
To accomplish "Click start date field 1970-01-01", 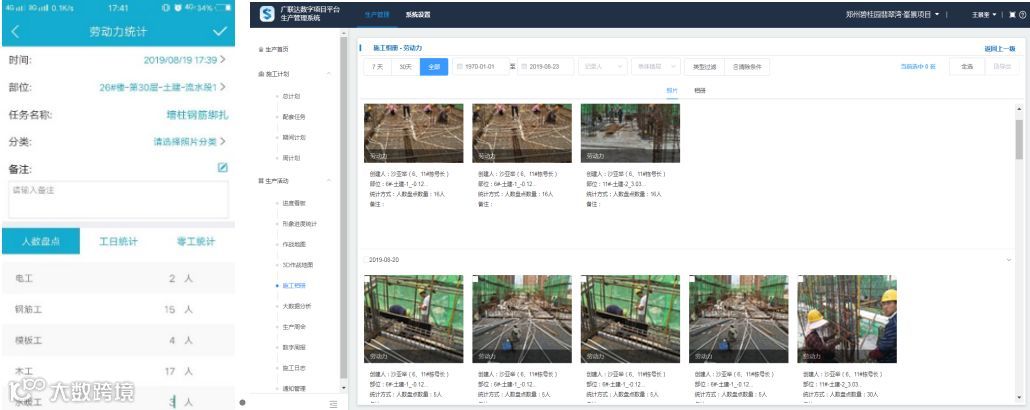I will coord(481,67).
